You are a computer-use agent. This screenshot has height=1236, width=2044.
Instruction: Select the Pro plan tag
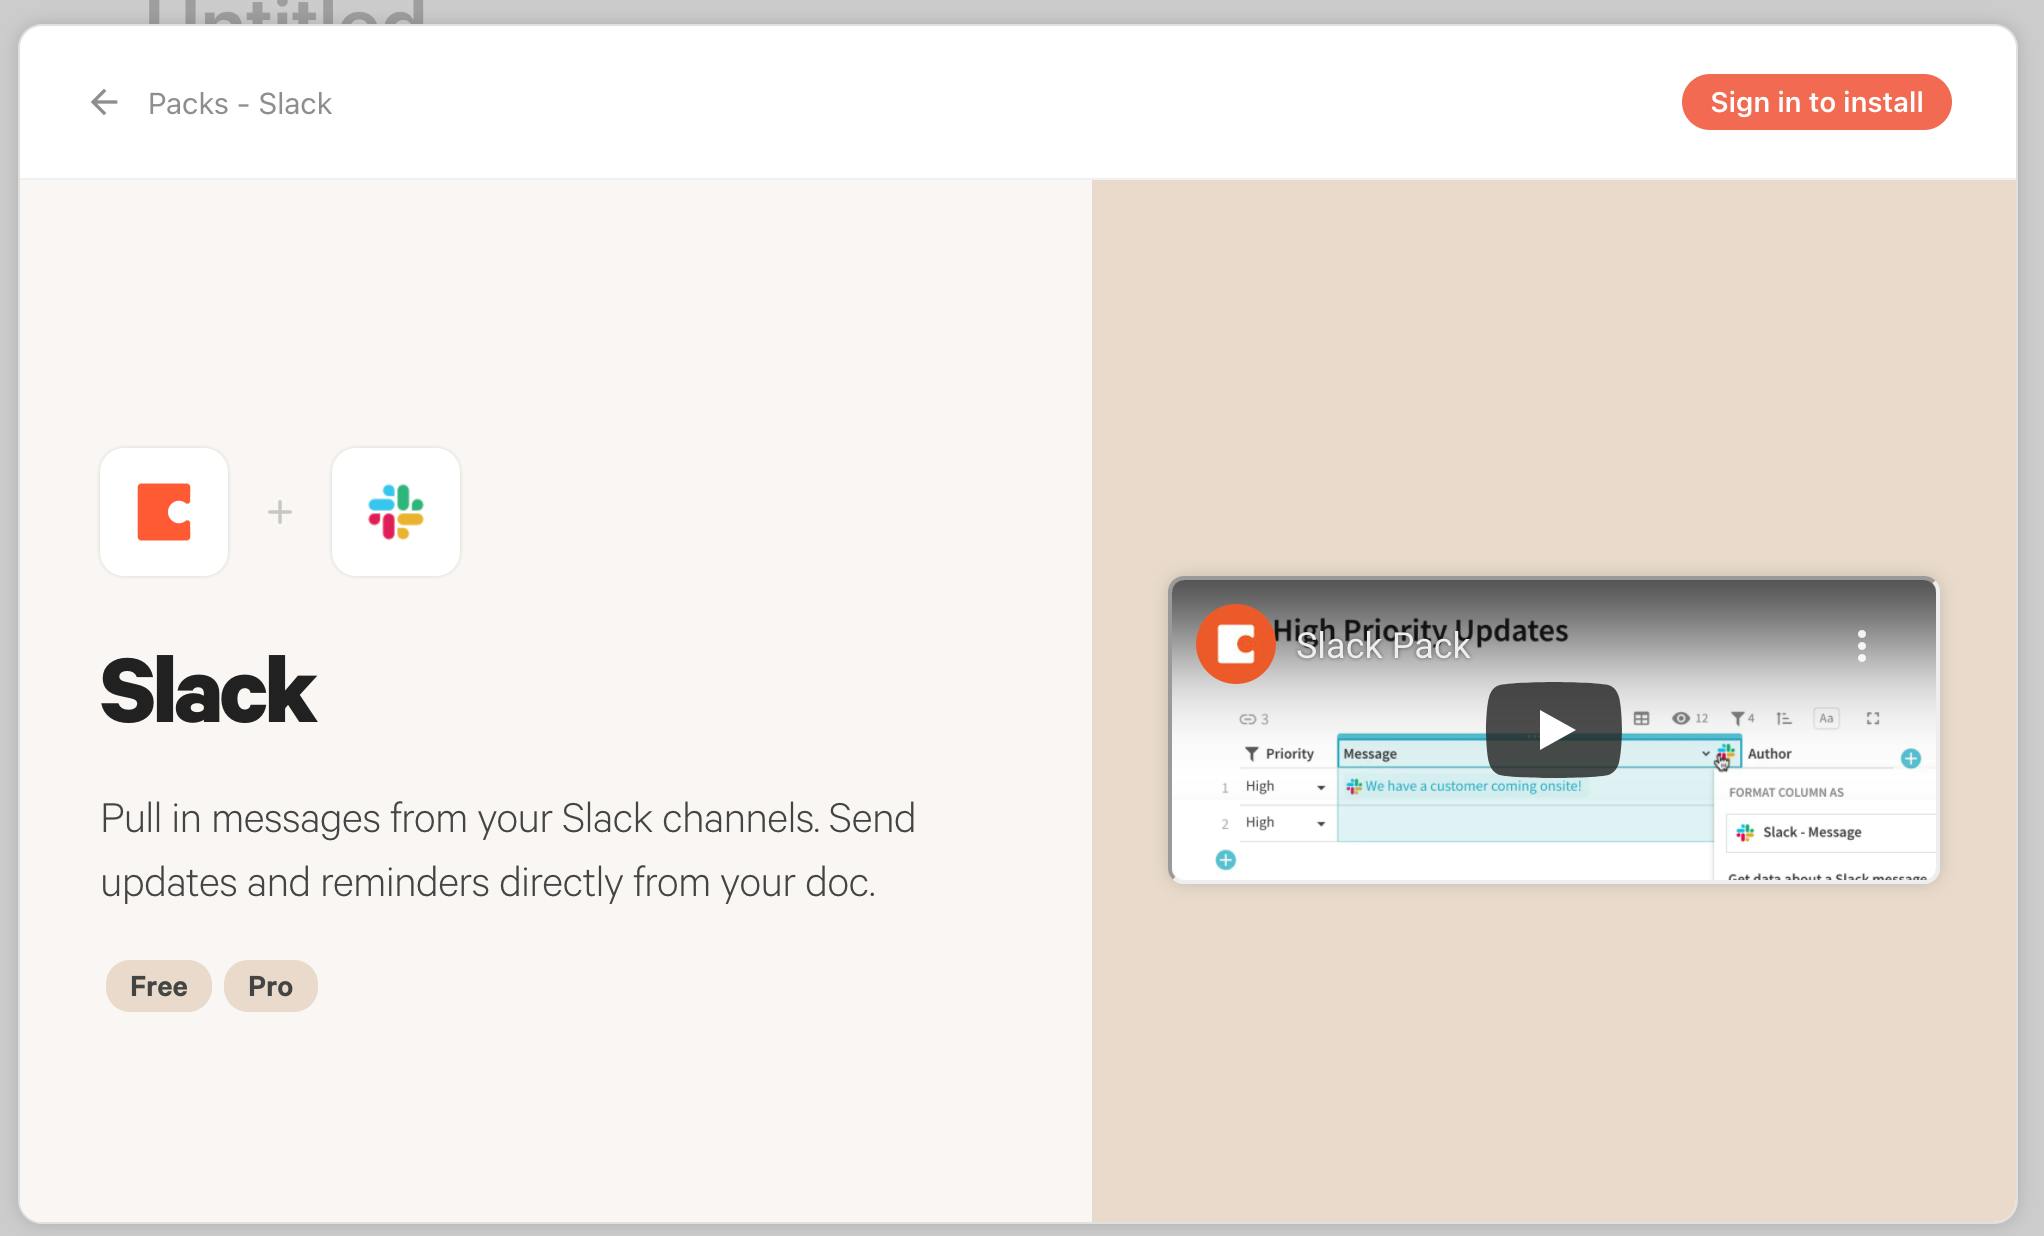tap(271, 986)
